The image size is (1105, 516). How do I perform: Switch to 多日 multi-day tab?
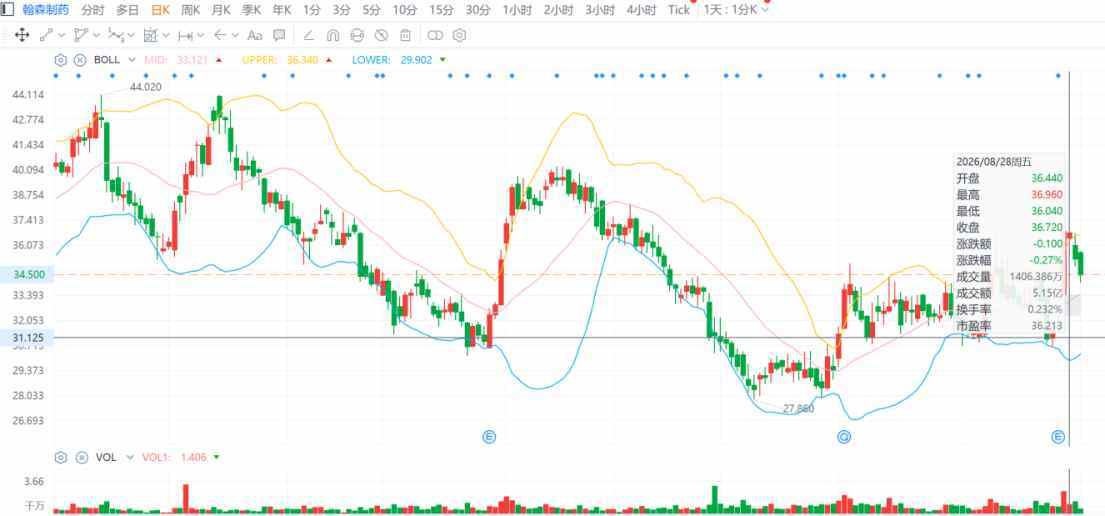point(128,10)
